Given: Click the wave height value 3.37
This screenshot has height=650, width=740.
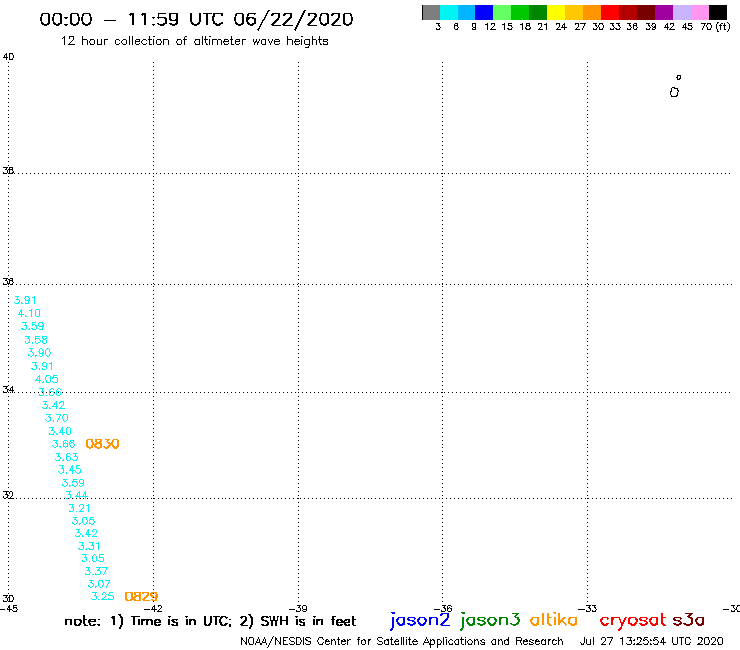Looking at the screenshot, I should [96, 571].
